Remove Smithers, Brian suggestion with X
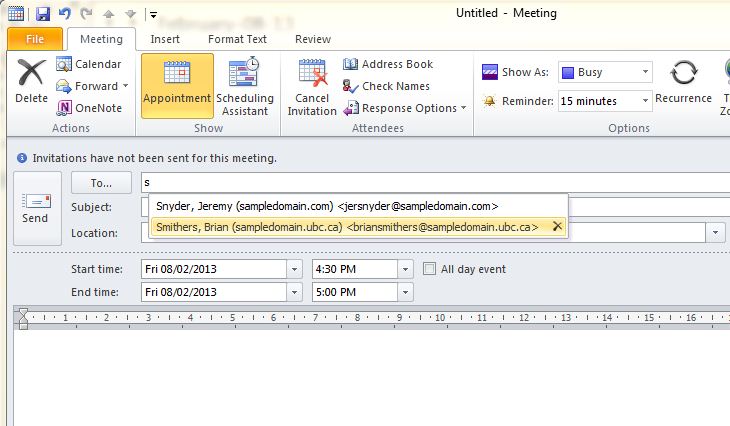The width and height of the screenshot is (730, 426). tap(557, 227)
